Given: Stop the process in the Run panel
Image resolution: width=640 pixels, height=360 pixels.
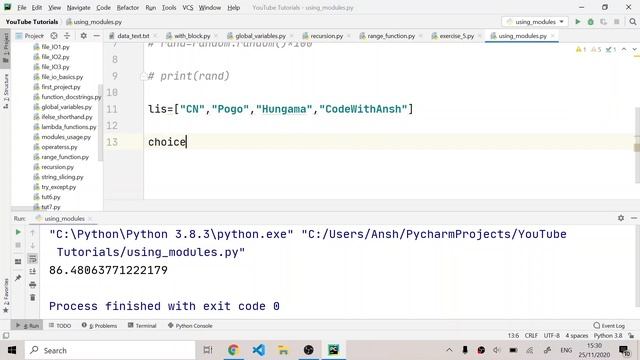Looking at the screenshot, I should coord(18,245).
